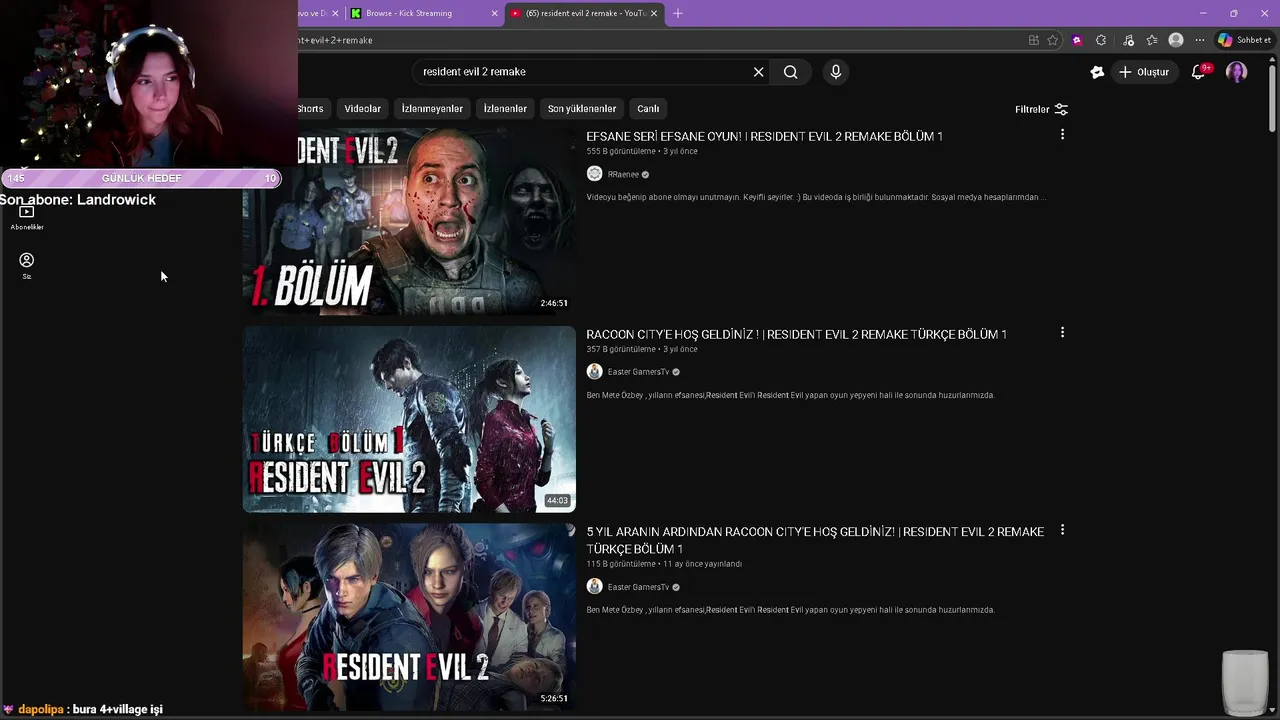Screen dimensions: 1280x720
Task: Click the magnifying glass search button
Action: 791,72
